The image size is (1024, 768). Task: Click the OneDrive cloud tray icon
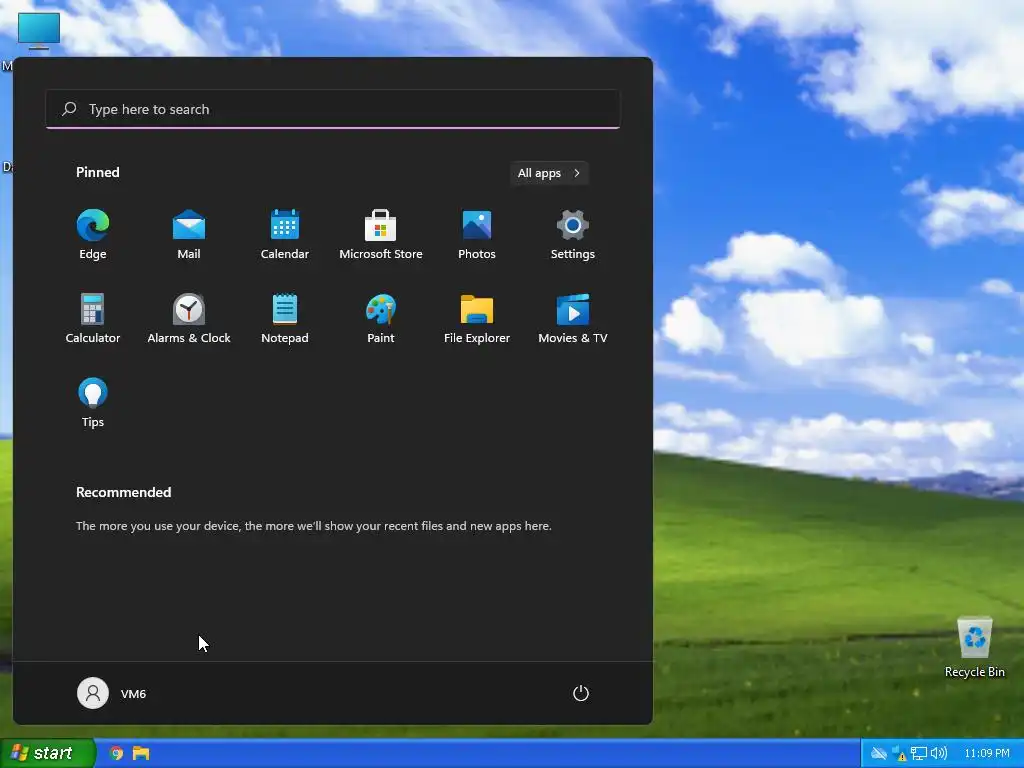click(x=879, y=753)
